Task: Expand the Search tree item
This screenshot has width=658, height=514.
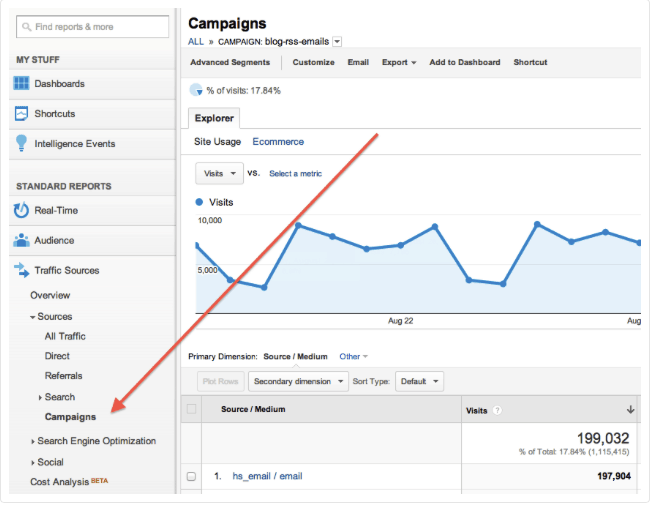Action: 40,397
